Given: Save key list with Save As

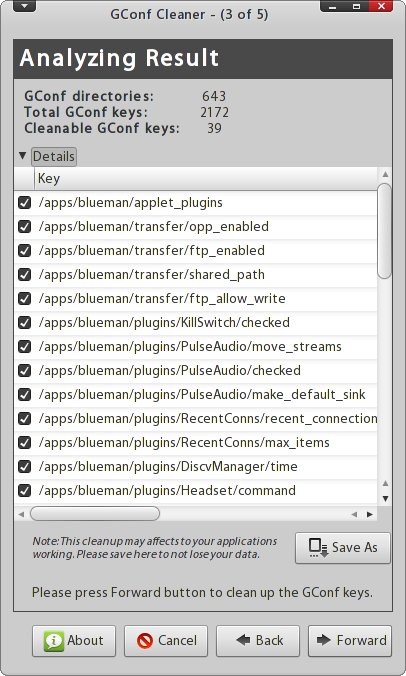Looking at the screenshot, I should point(343,548).
